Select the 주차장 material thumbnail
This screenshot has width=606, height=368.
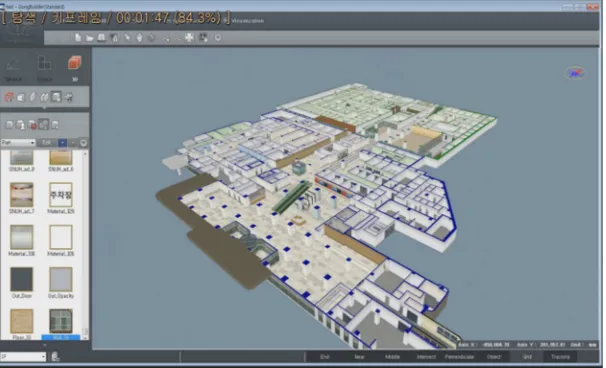(x=61, y=195)
